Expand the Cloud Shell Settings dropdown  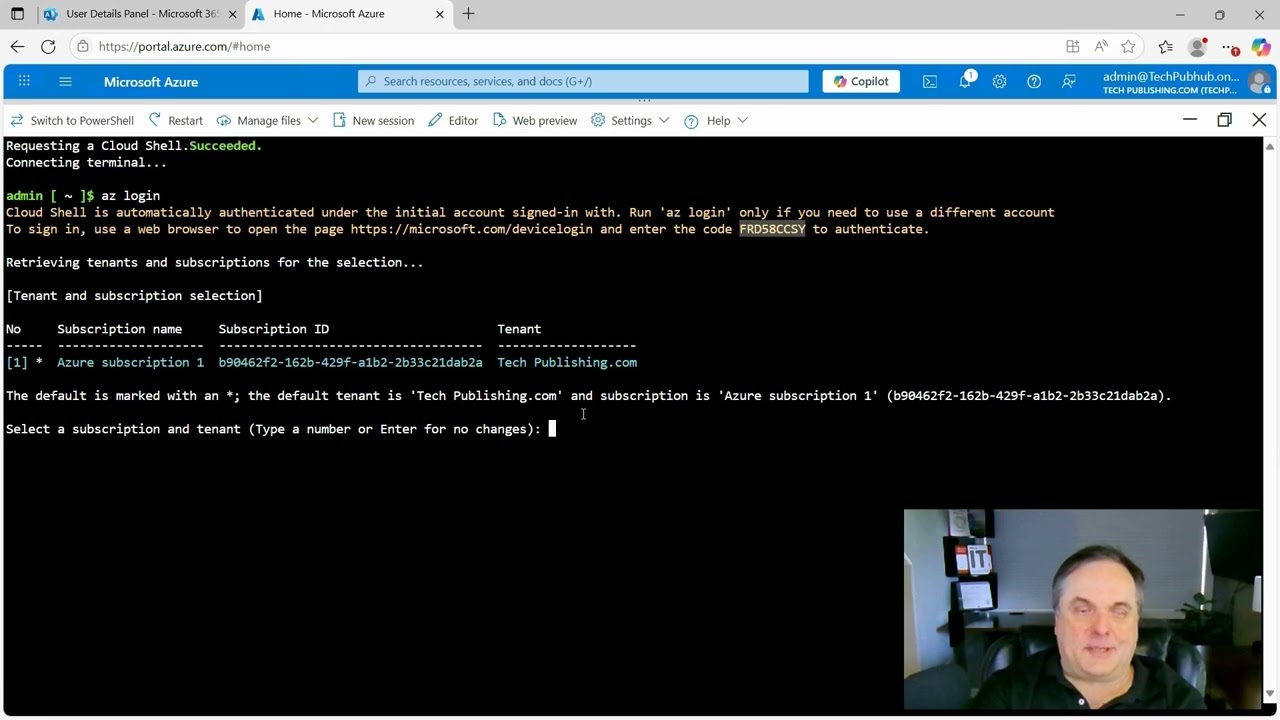[630, 120]
